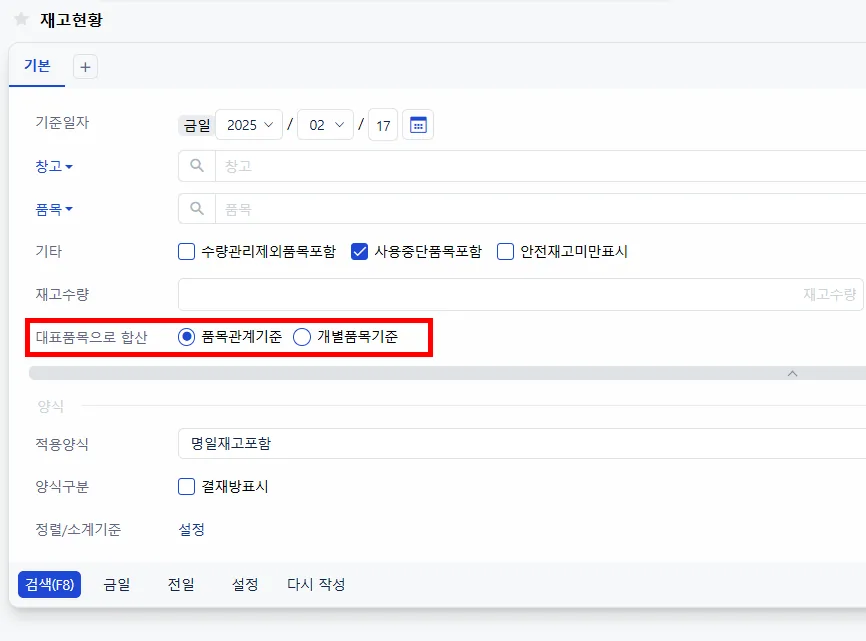
Task: Click the 창고 search magnifier icon
Action: 197,166
